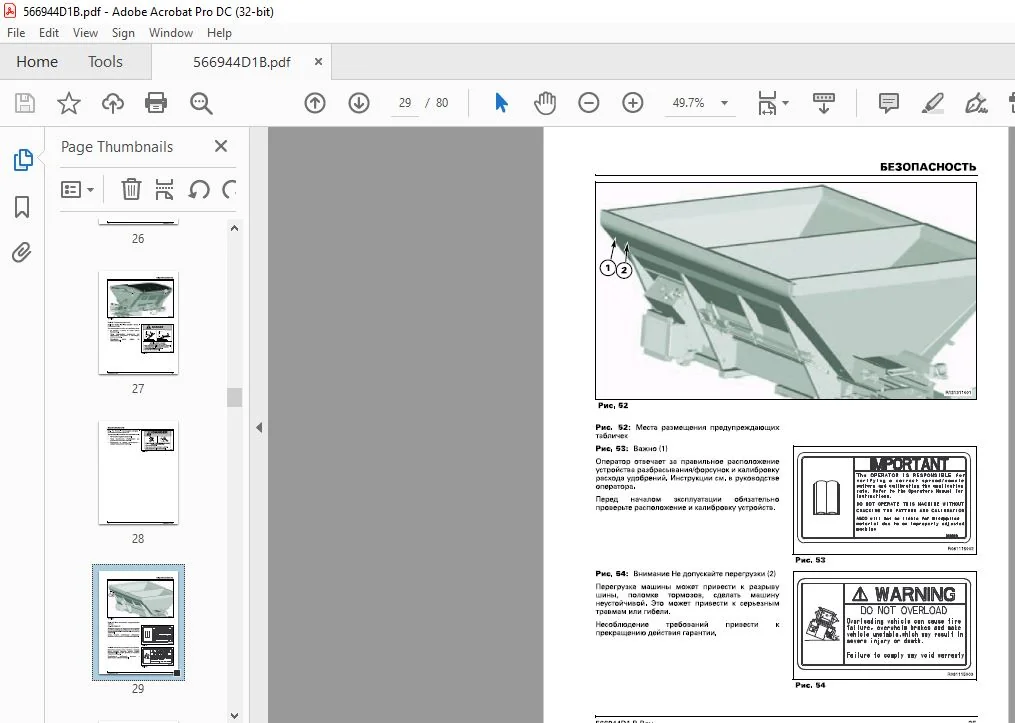
Task: Print the document
Action: tap(156, 103)
